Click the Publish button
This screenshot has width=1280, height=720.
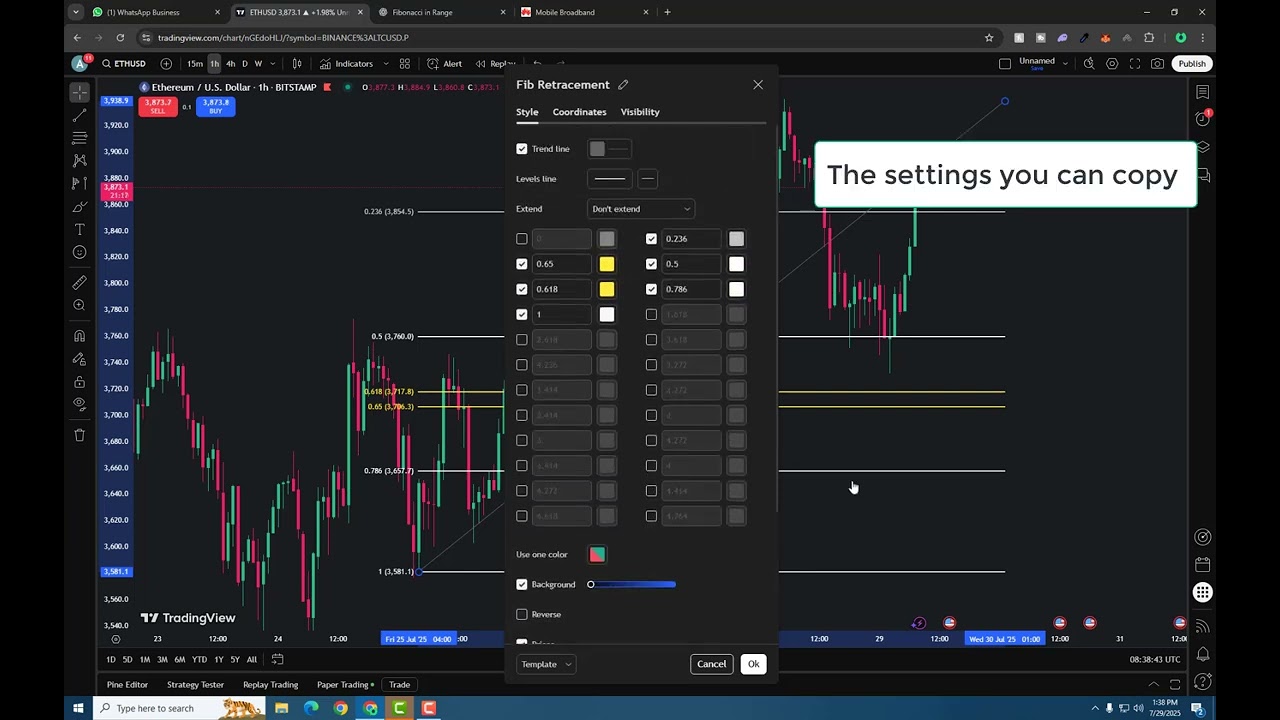pyautogui.click(x=1192, y=64)
